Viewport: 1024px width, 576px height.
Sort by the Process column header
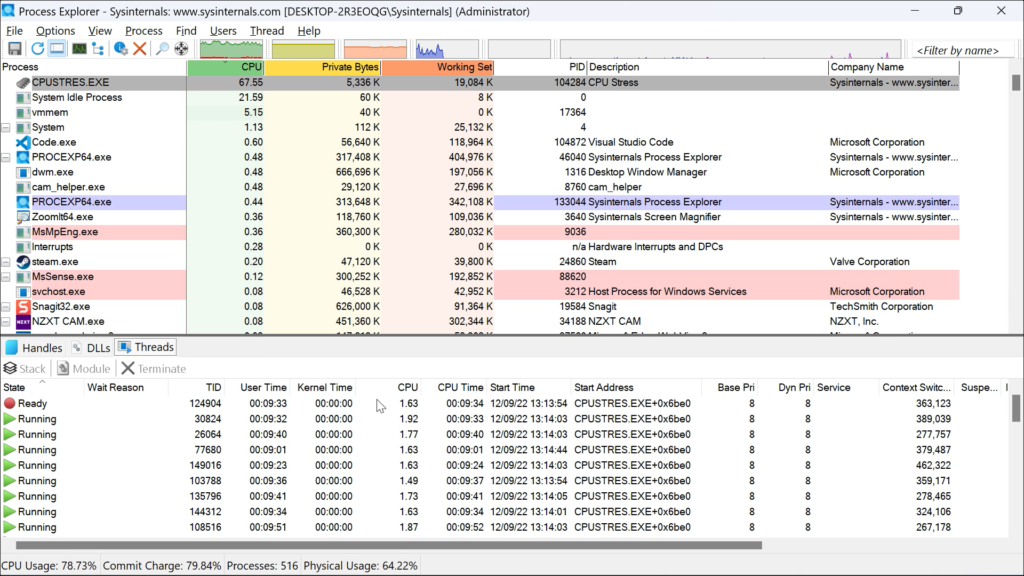tap(93, 67)
